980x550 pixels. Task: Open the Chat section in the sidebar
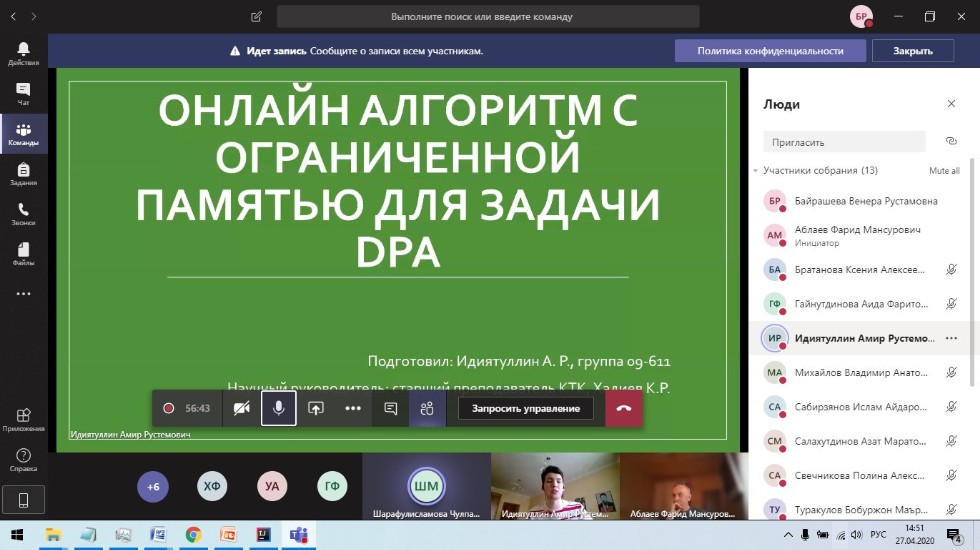pos(23,93)
